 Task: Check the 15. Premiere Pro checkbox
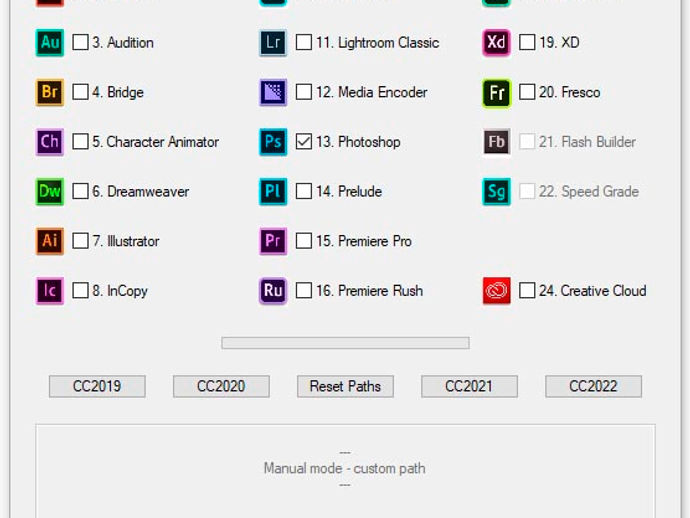(x=304, y=241)
